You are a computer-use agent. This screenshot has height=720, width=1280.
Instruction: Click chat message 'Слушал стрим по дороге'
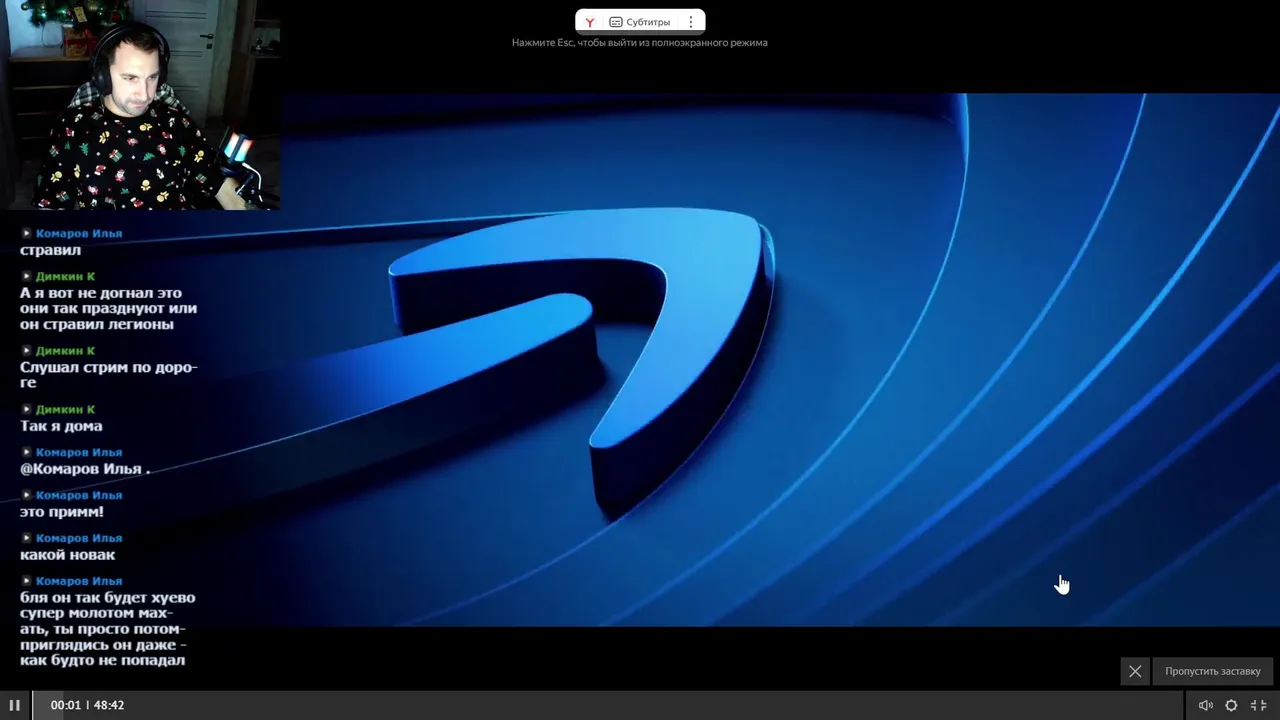(x=109, y=374)
